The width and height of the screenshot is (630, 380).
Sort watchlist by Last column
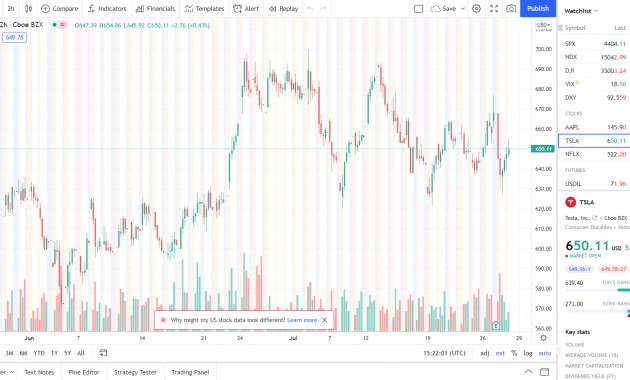pos(620,28)
